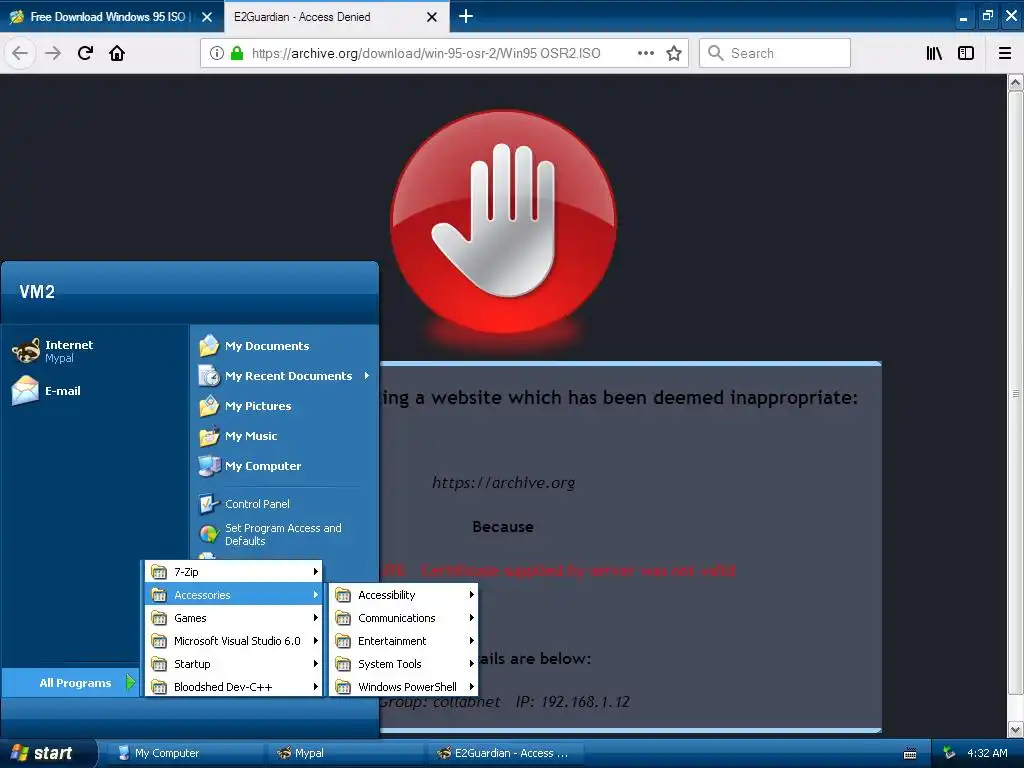Open on-screen keyboard tray icon
Screen dimensions: 1024x768
pos(910,754)
